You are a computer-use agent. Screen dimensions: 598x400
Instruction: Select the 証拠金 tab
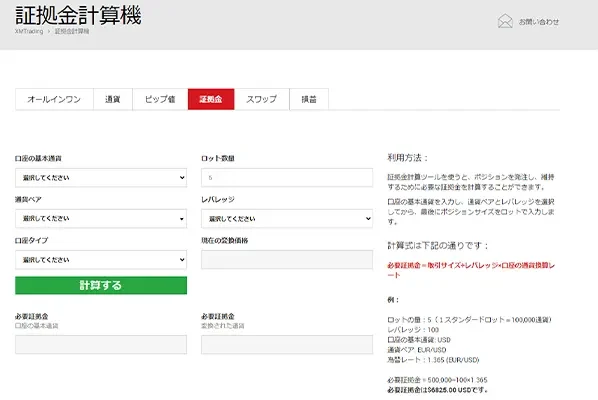[211, 99]
